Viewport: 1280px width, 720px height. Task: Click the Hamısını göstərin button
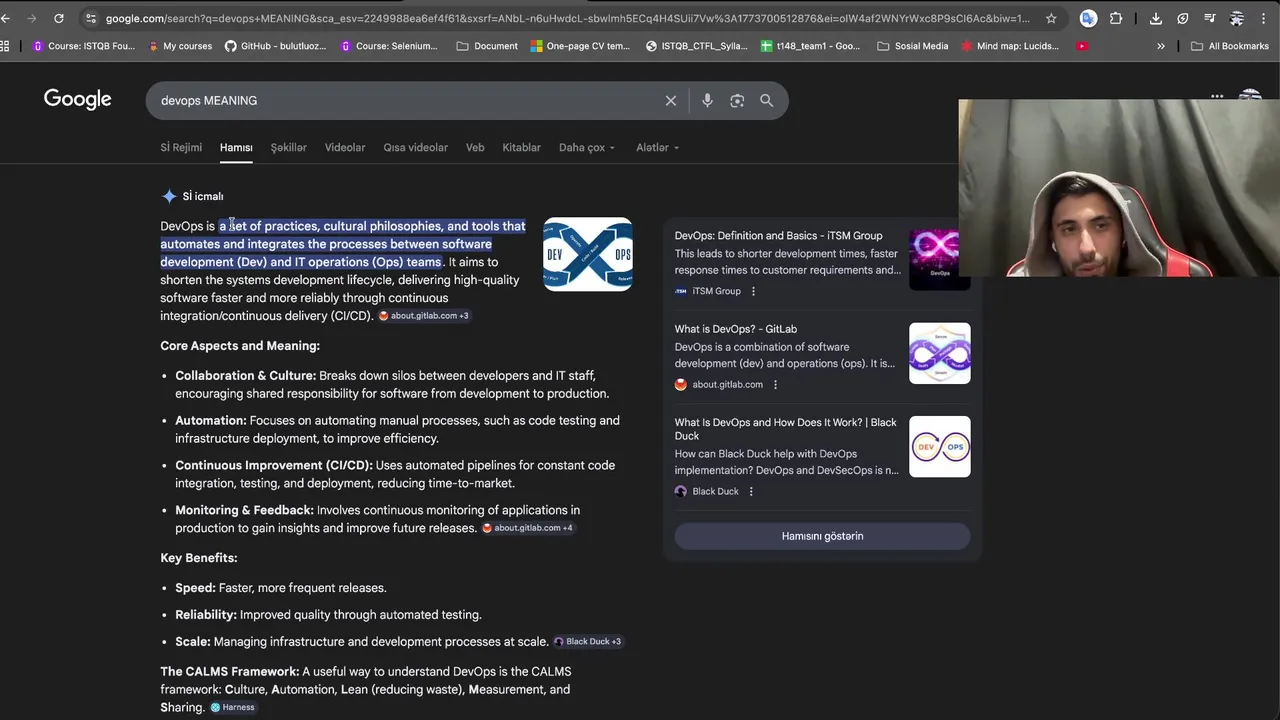click(822, 536)
